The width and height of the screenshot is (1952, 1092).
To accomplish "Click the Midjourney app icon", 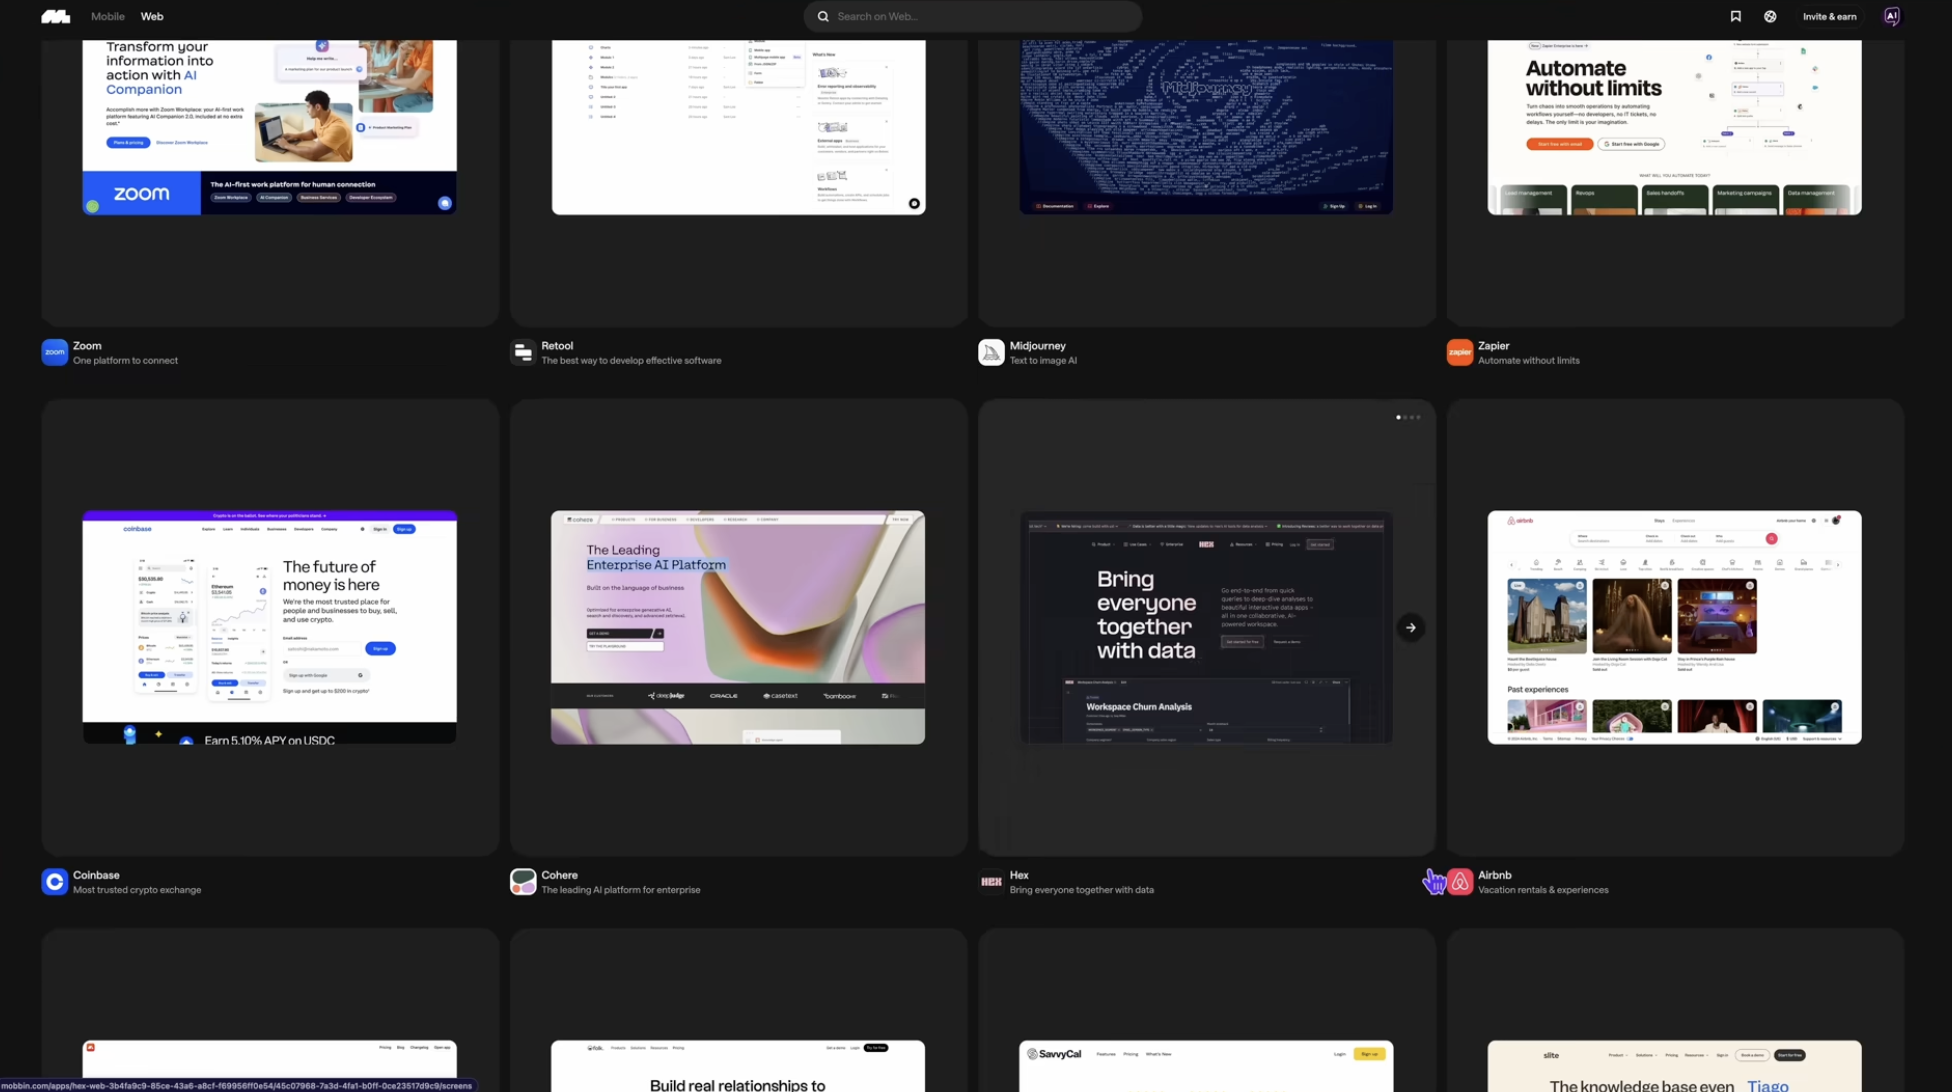I will (991, 352).
